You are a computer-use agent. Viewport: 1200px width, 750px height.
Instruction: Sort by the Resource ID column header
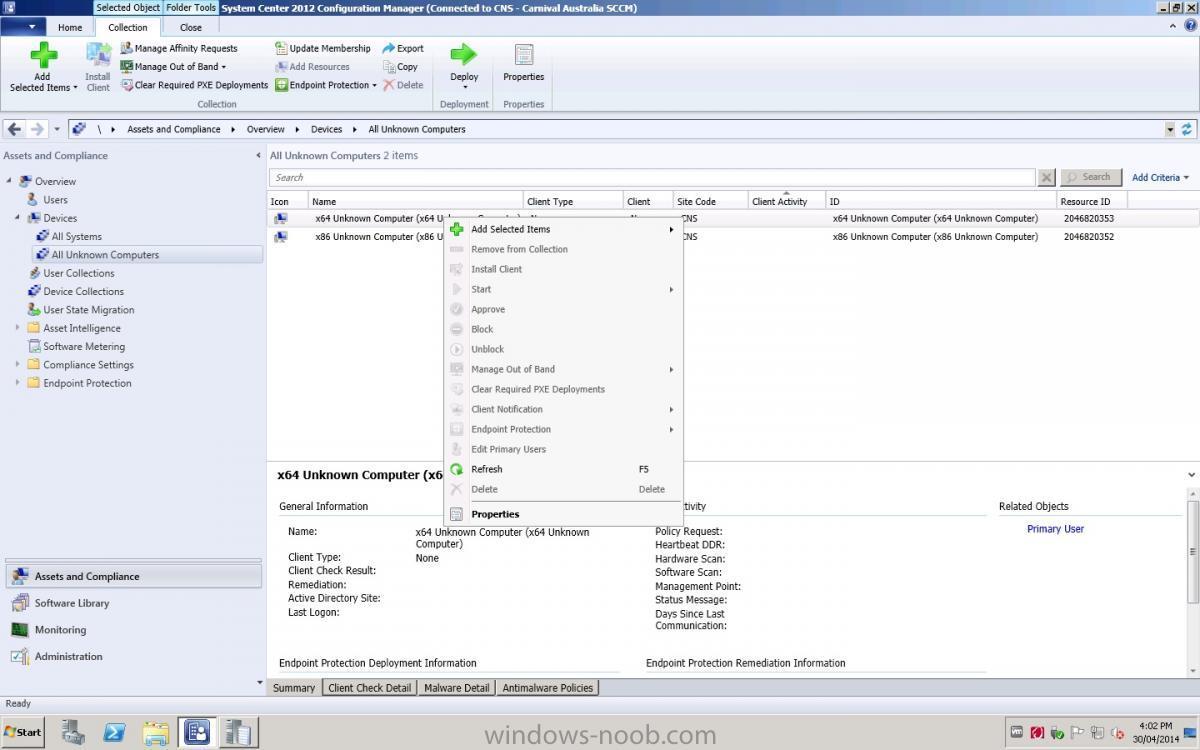[1092, 201]
